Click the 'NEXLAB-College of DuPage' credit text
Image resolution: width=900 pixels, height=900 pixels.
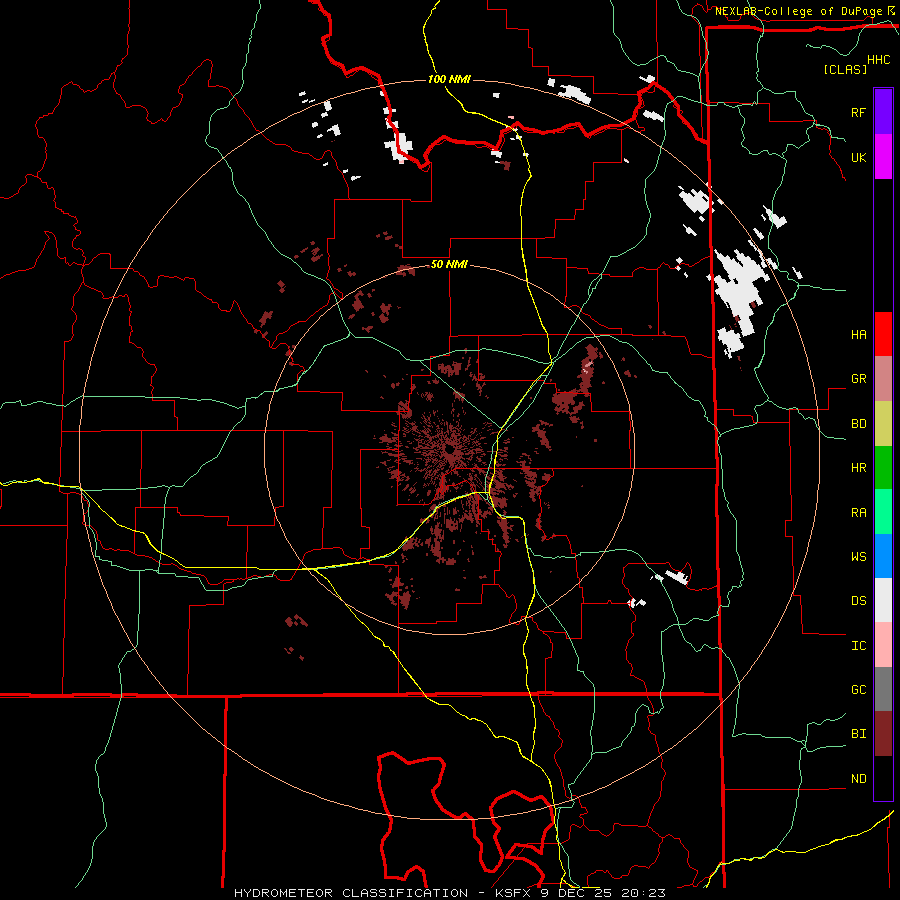[798, 11]
